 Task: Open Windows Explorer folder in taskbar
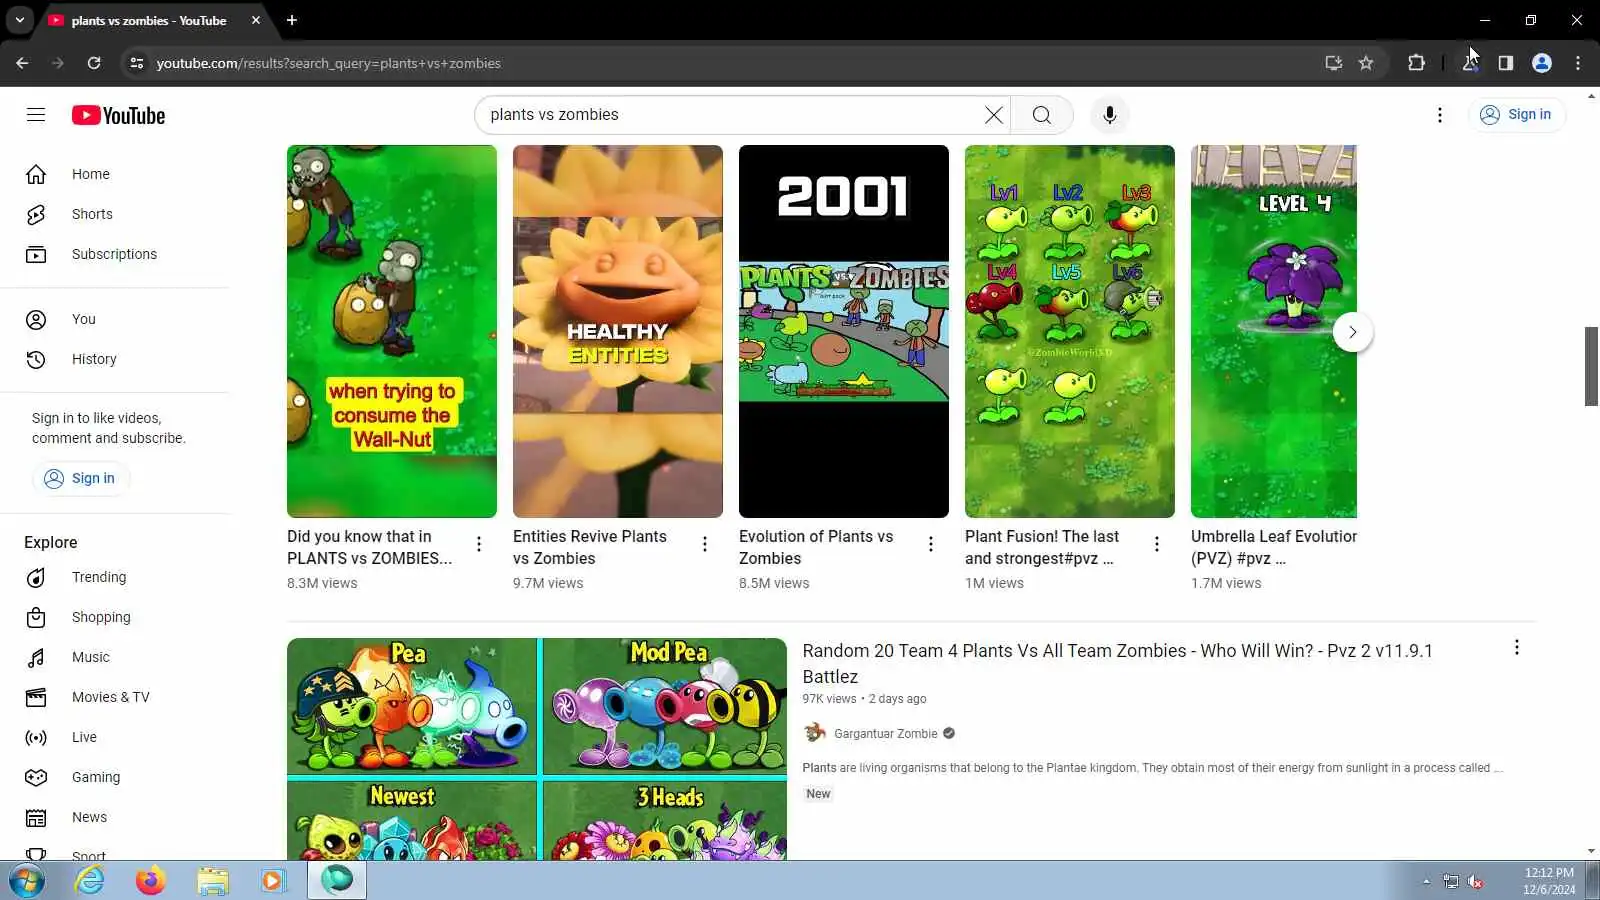point(212,881)
